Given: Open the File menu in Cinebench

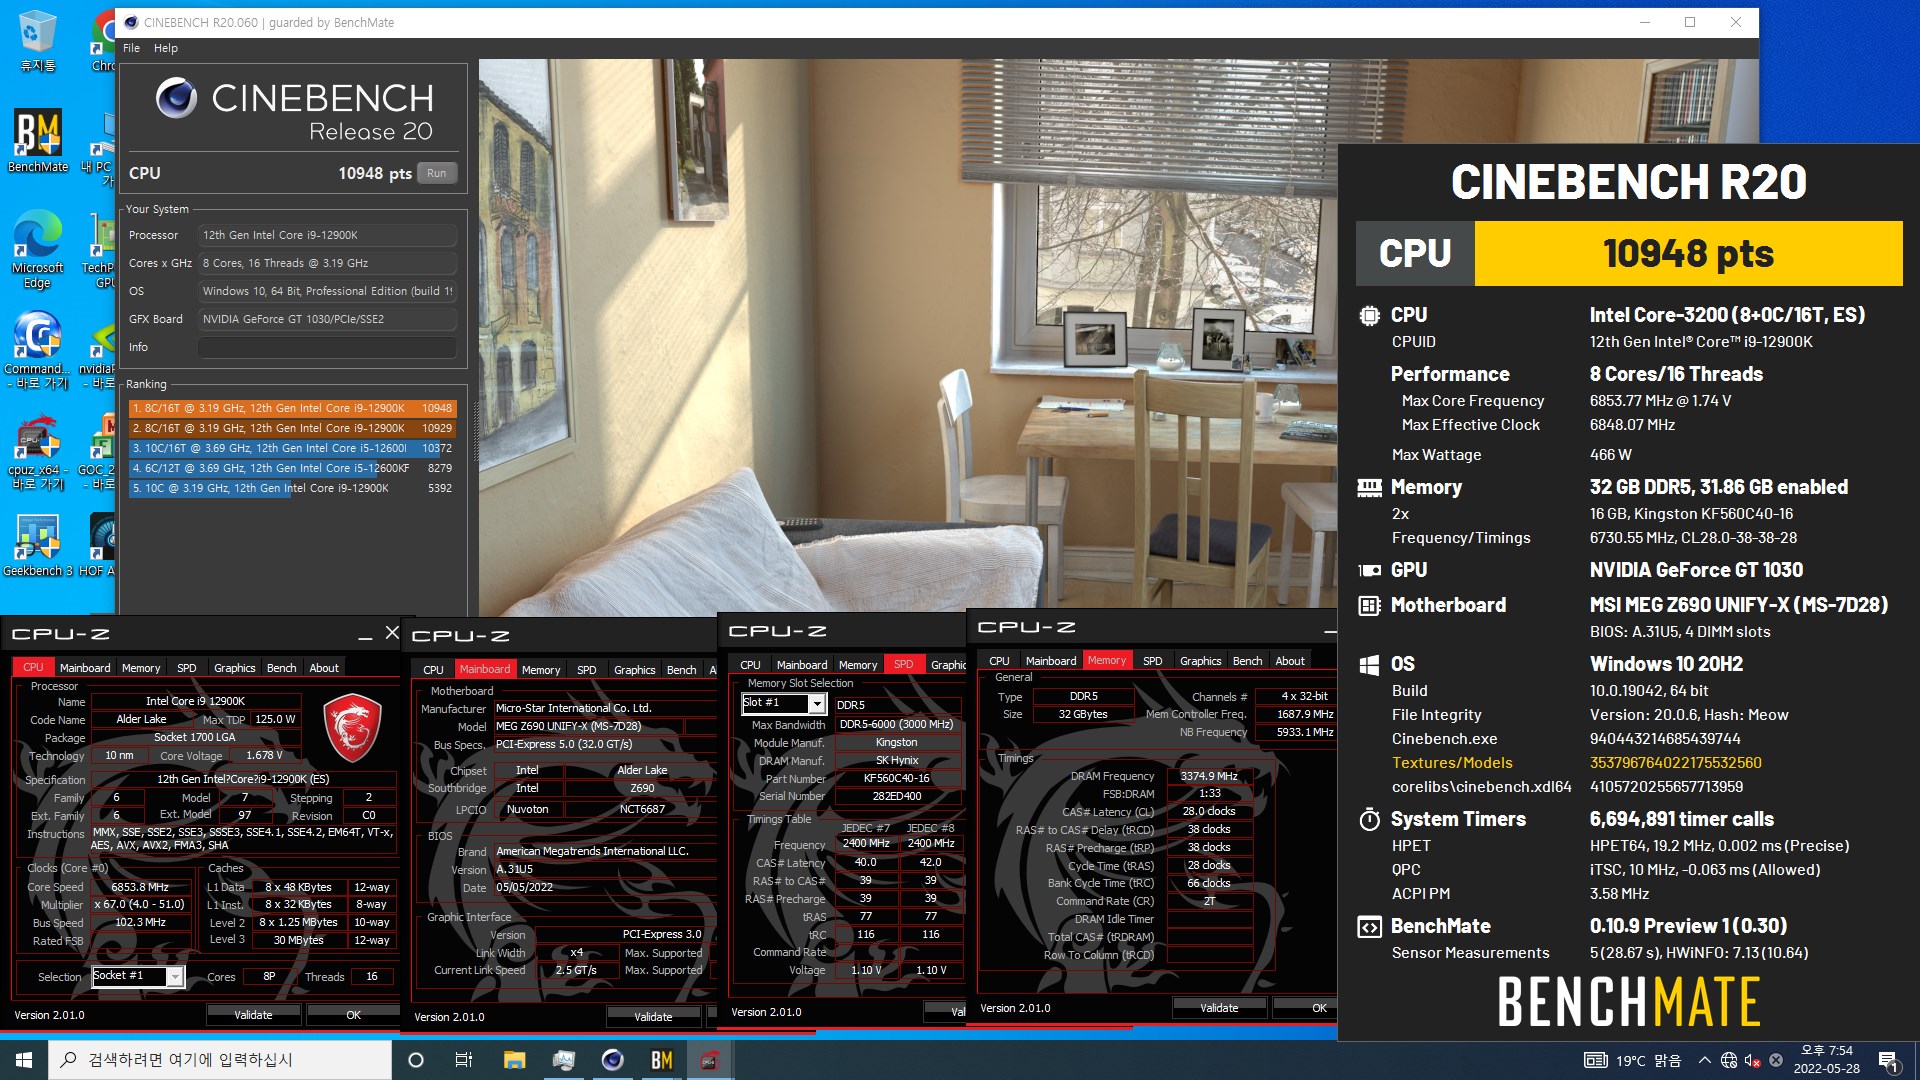Looking at the screenshot, I should (131, 48).
